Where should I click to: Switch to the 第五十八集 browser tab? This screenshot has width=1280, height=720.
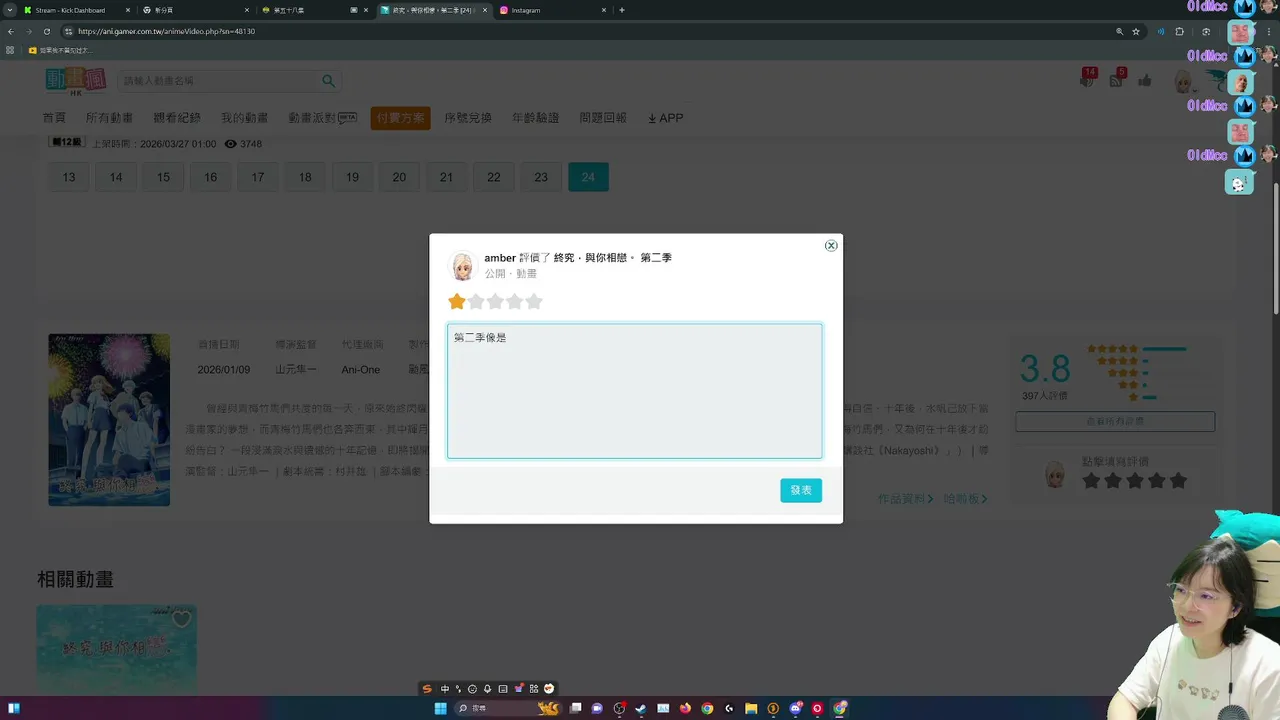[x=313, y=10]
